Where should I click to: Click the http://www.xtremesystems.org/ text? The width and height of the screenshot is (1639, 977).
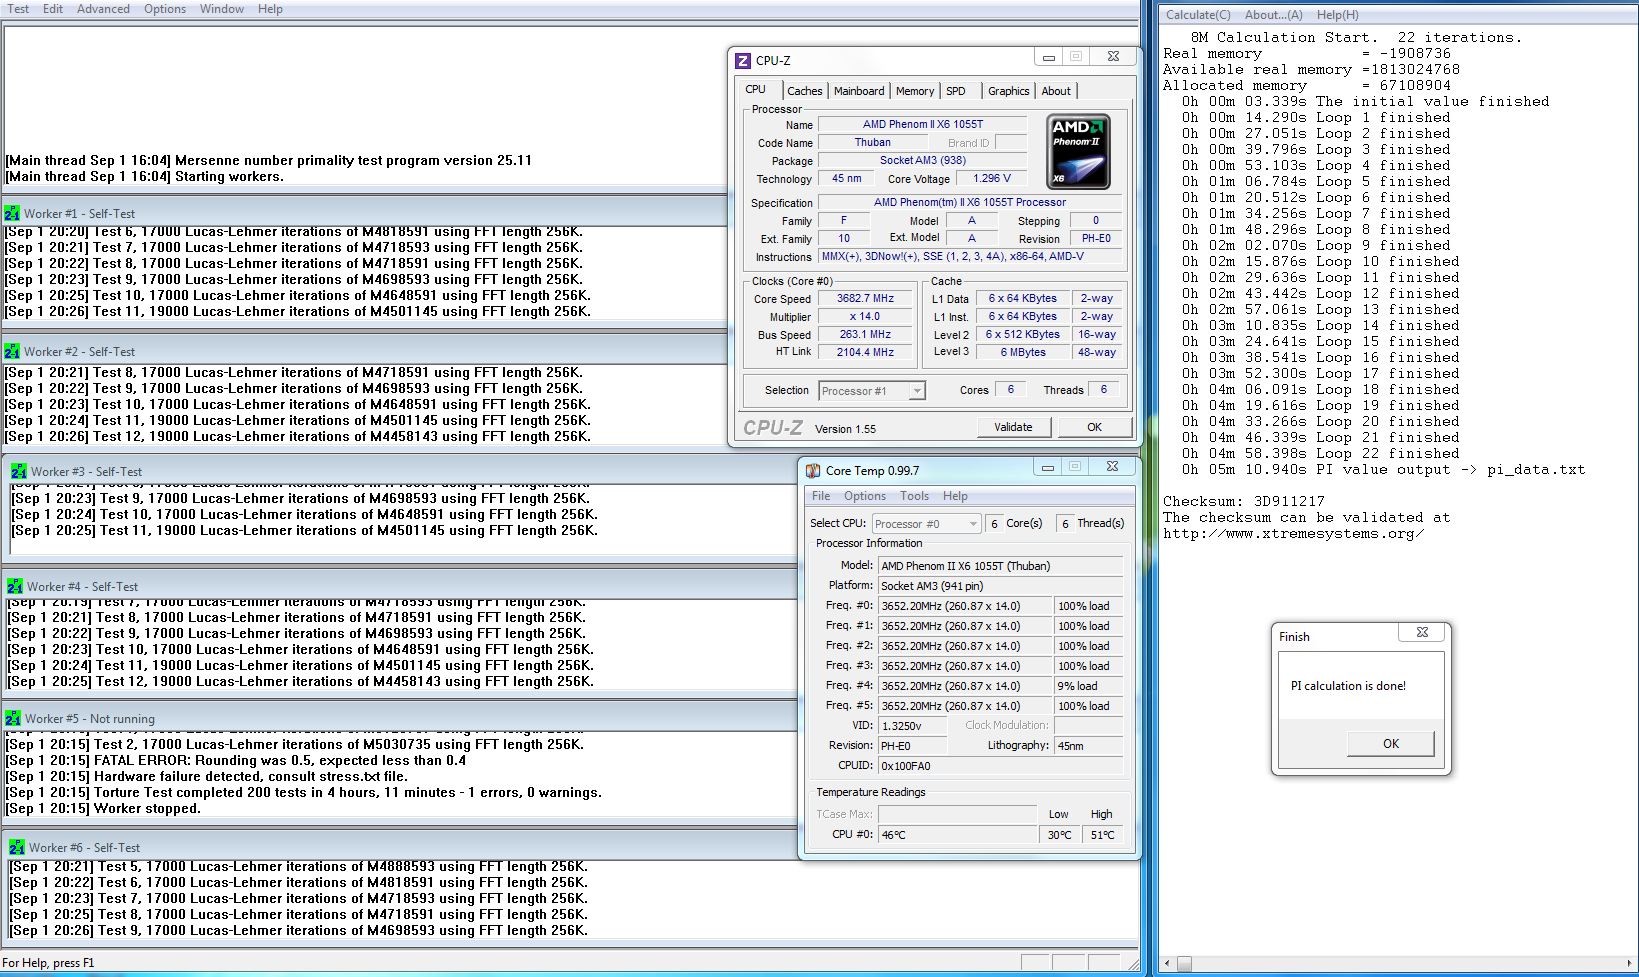pyautogui.click(x=1293, y=533)
